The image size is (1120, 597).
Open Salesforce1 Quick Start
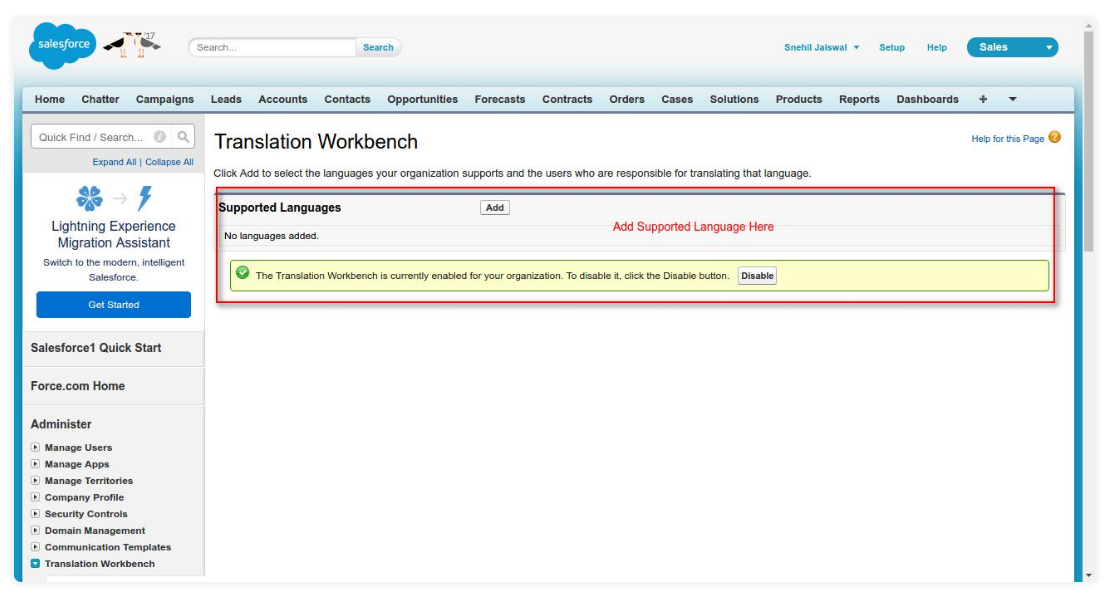[96, 348]
